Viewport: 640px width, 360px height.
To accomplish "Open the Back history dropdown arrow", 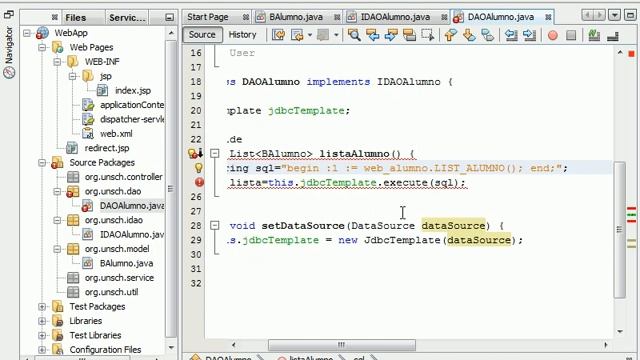I will pos(310,35).
